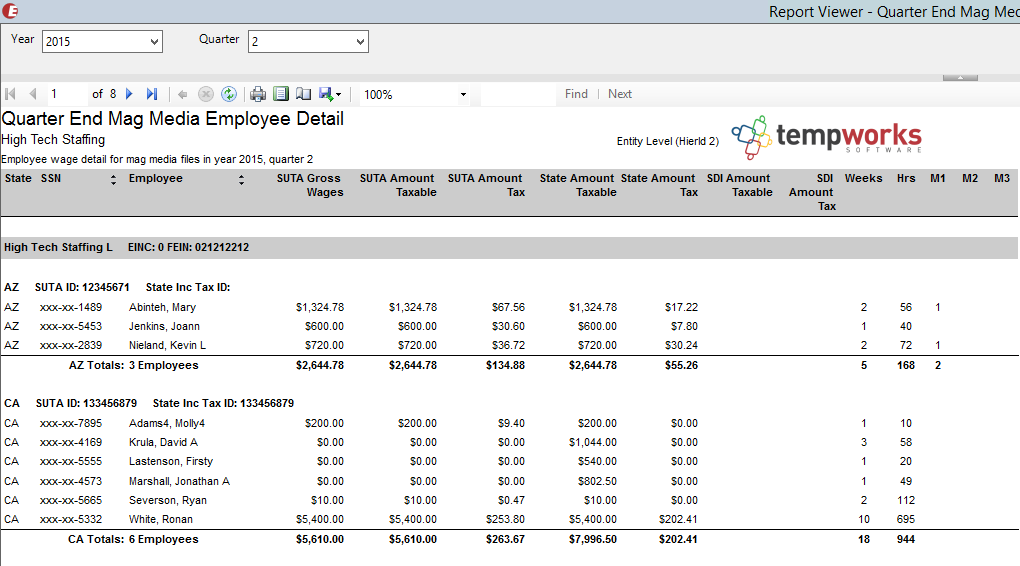This screenshot has height=566, width=1020.
Task: Jump to the last report page
Action: coord(152,94)
